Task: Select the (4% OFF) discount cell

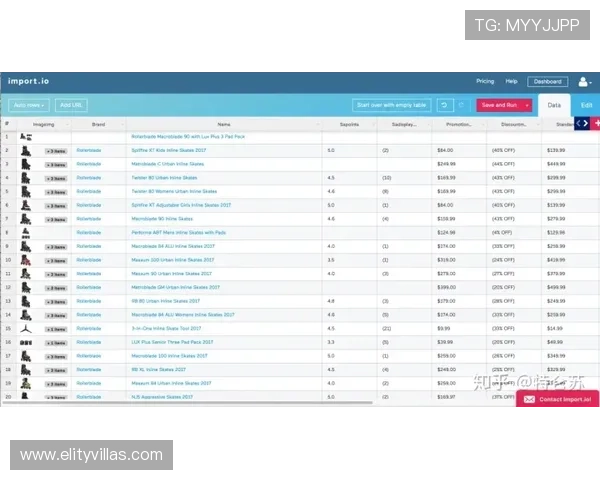Action: coord(502,233)
